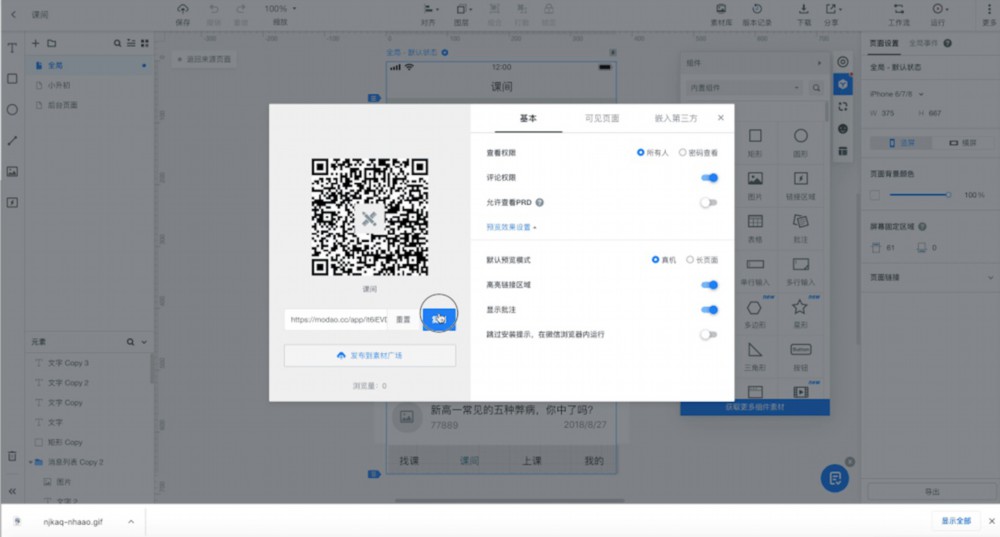Click 显示全部 in download bar
Image resolution: width=1000 pixels, height=537 pixels.
tap(956, 521)
